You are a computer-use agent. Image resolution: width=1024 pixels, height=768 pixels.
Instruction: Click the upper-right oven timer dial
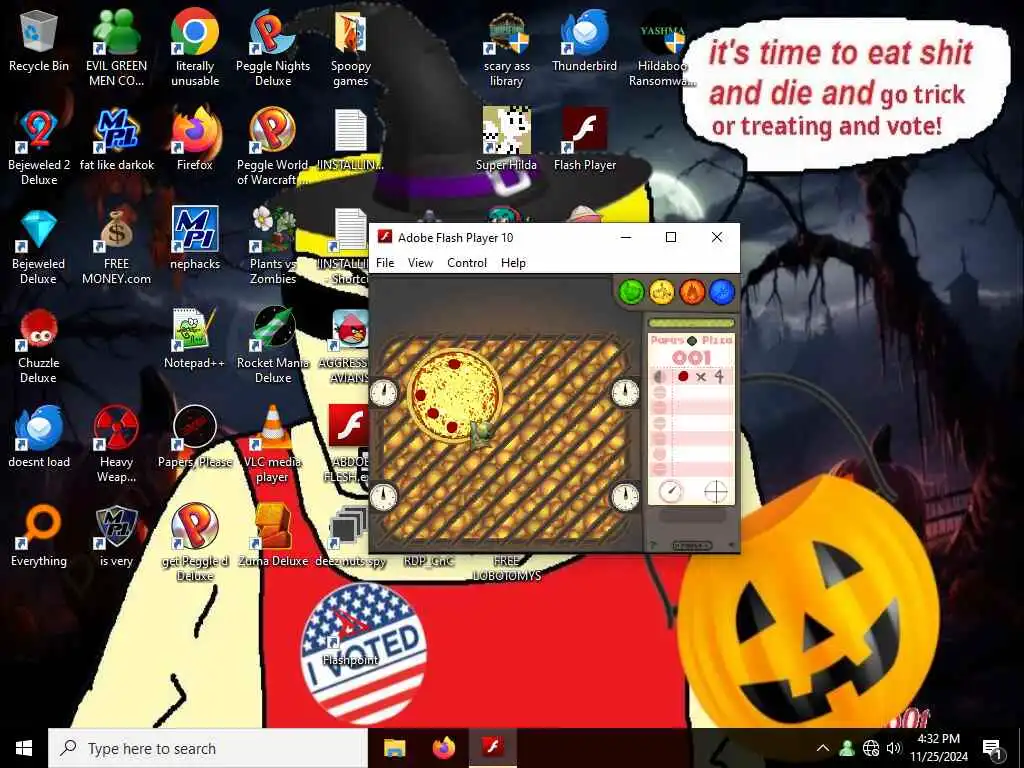[x=625, y=393]
